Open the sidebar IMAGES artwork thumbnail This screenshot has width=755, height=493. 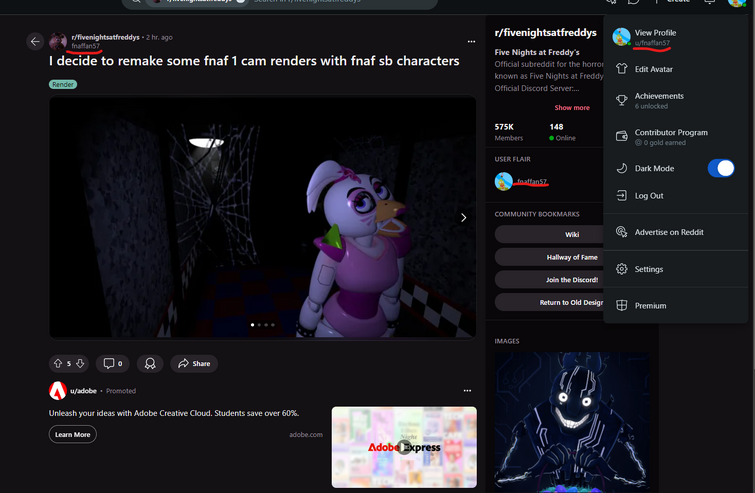(x=572, y=422)
